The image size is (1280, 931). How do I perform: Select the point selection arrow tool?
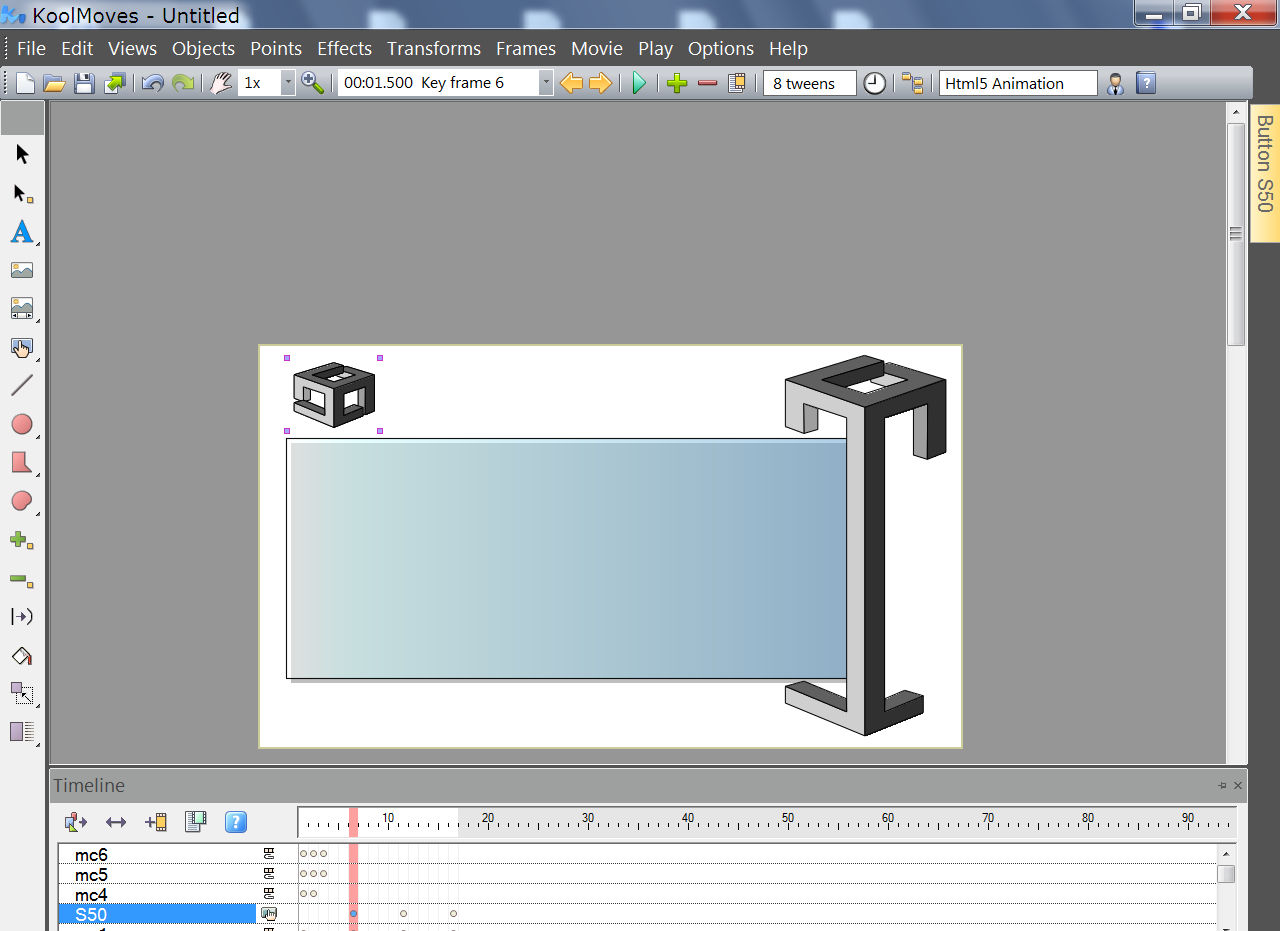(22, 193)
